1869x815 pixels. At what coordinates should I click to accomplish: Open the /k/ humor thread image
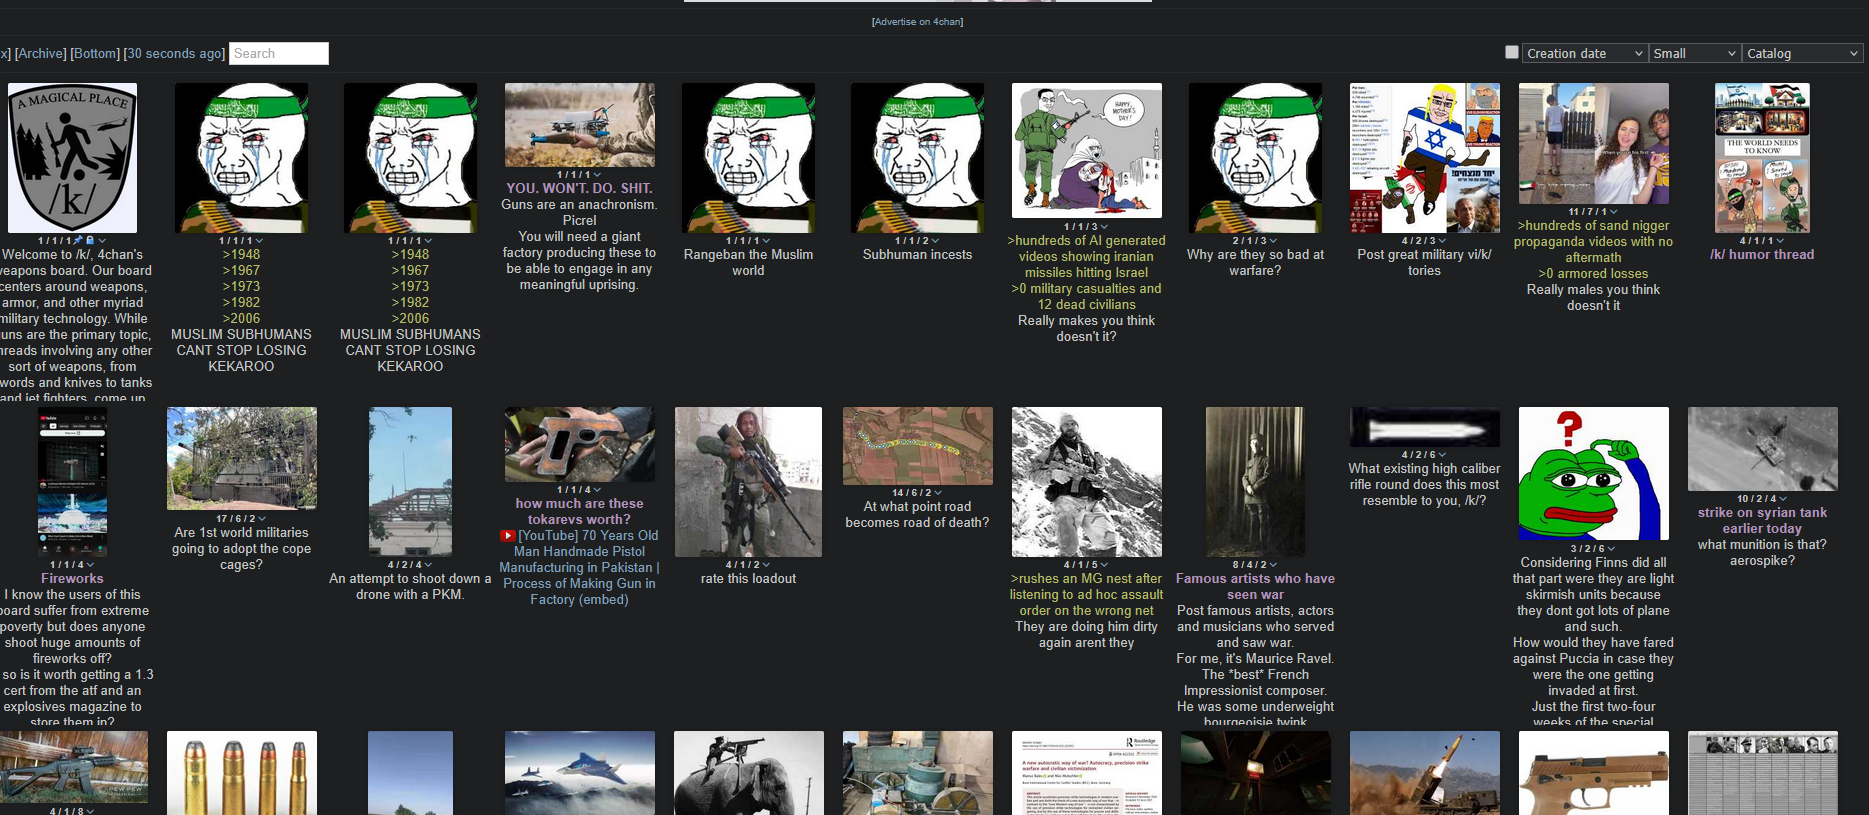point(1762,158)
